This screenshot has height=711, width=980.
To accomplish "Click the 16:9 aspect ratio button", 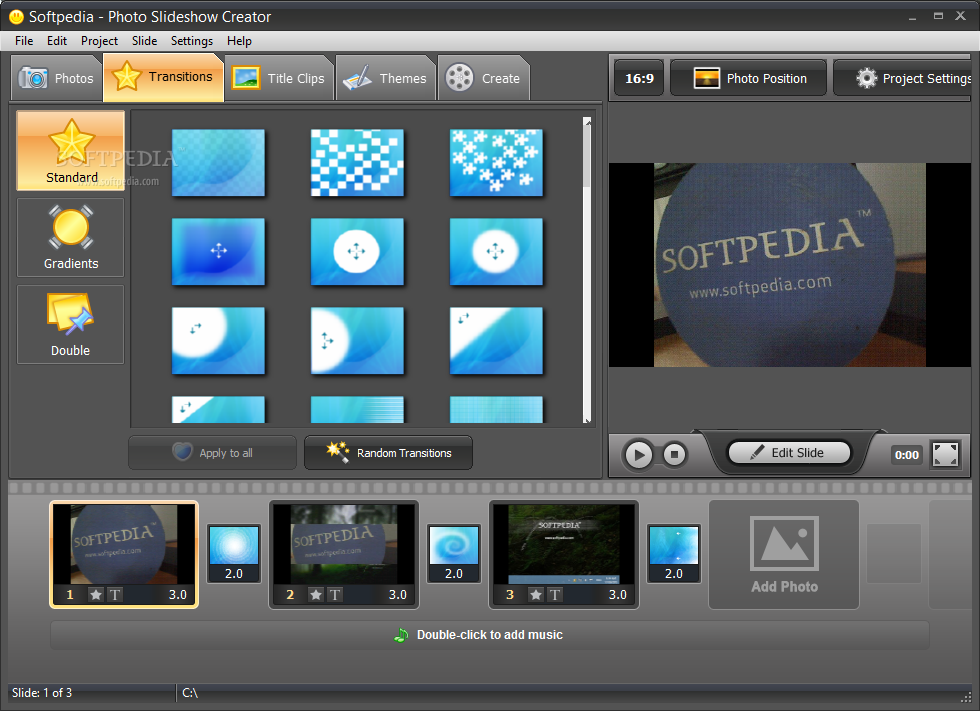I will click(x=639, y=78).
